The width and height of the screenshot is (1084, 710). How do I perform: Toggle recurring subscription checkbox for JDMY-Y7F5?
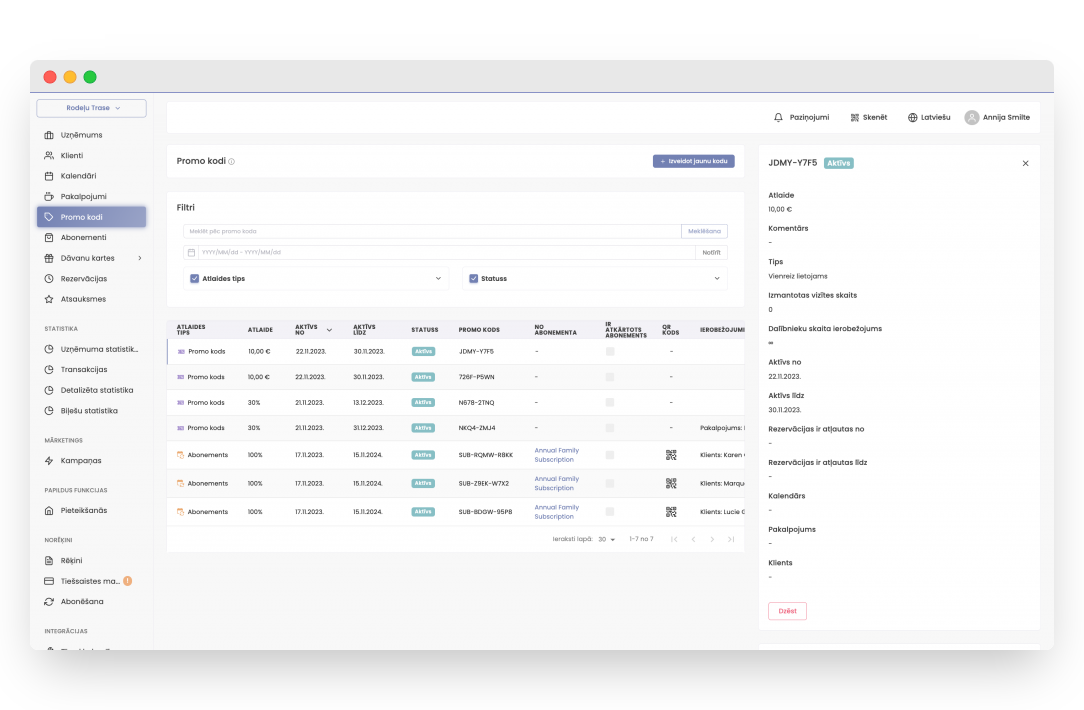[x=610, y=351]
